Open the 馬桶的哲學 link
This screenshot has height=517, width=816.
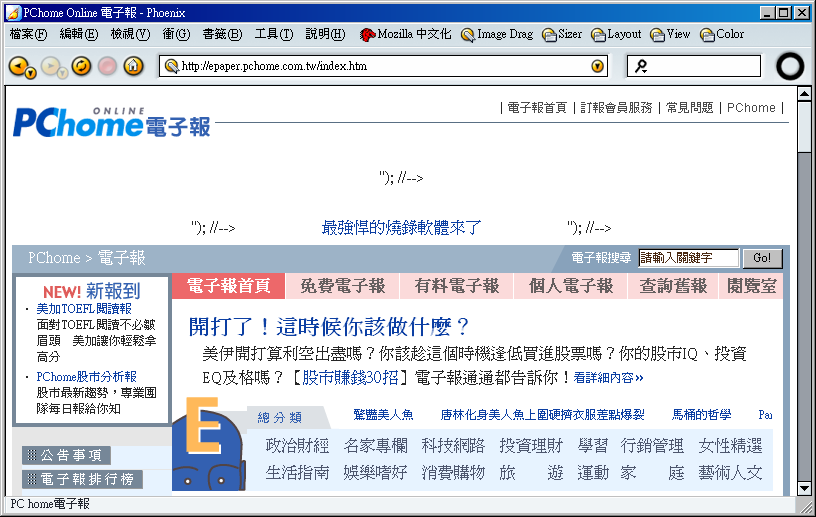702,414
